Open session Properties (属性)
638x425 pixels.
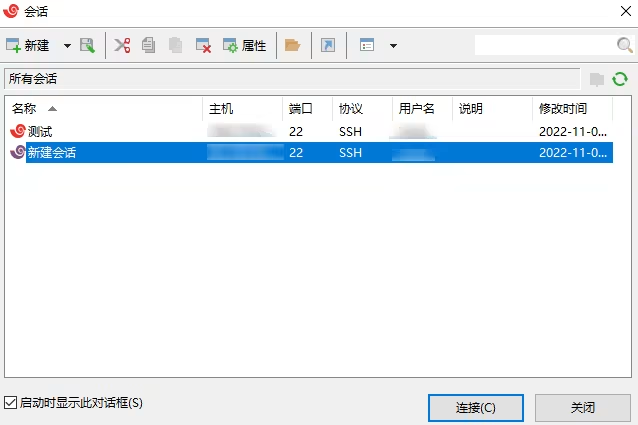244,45
